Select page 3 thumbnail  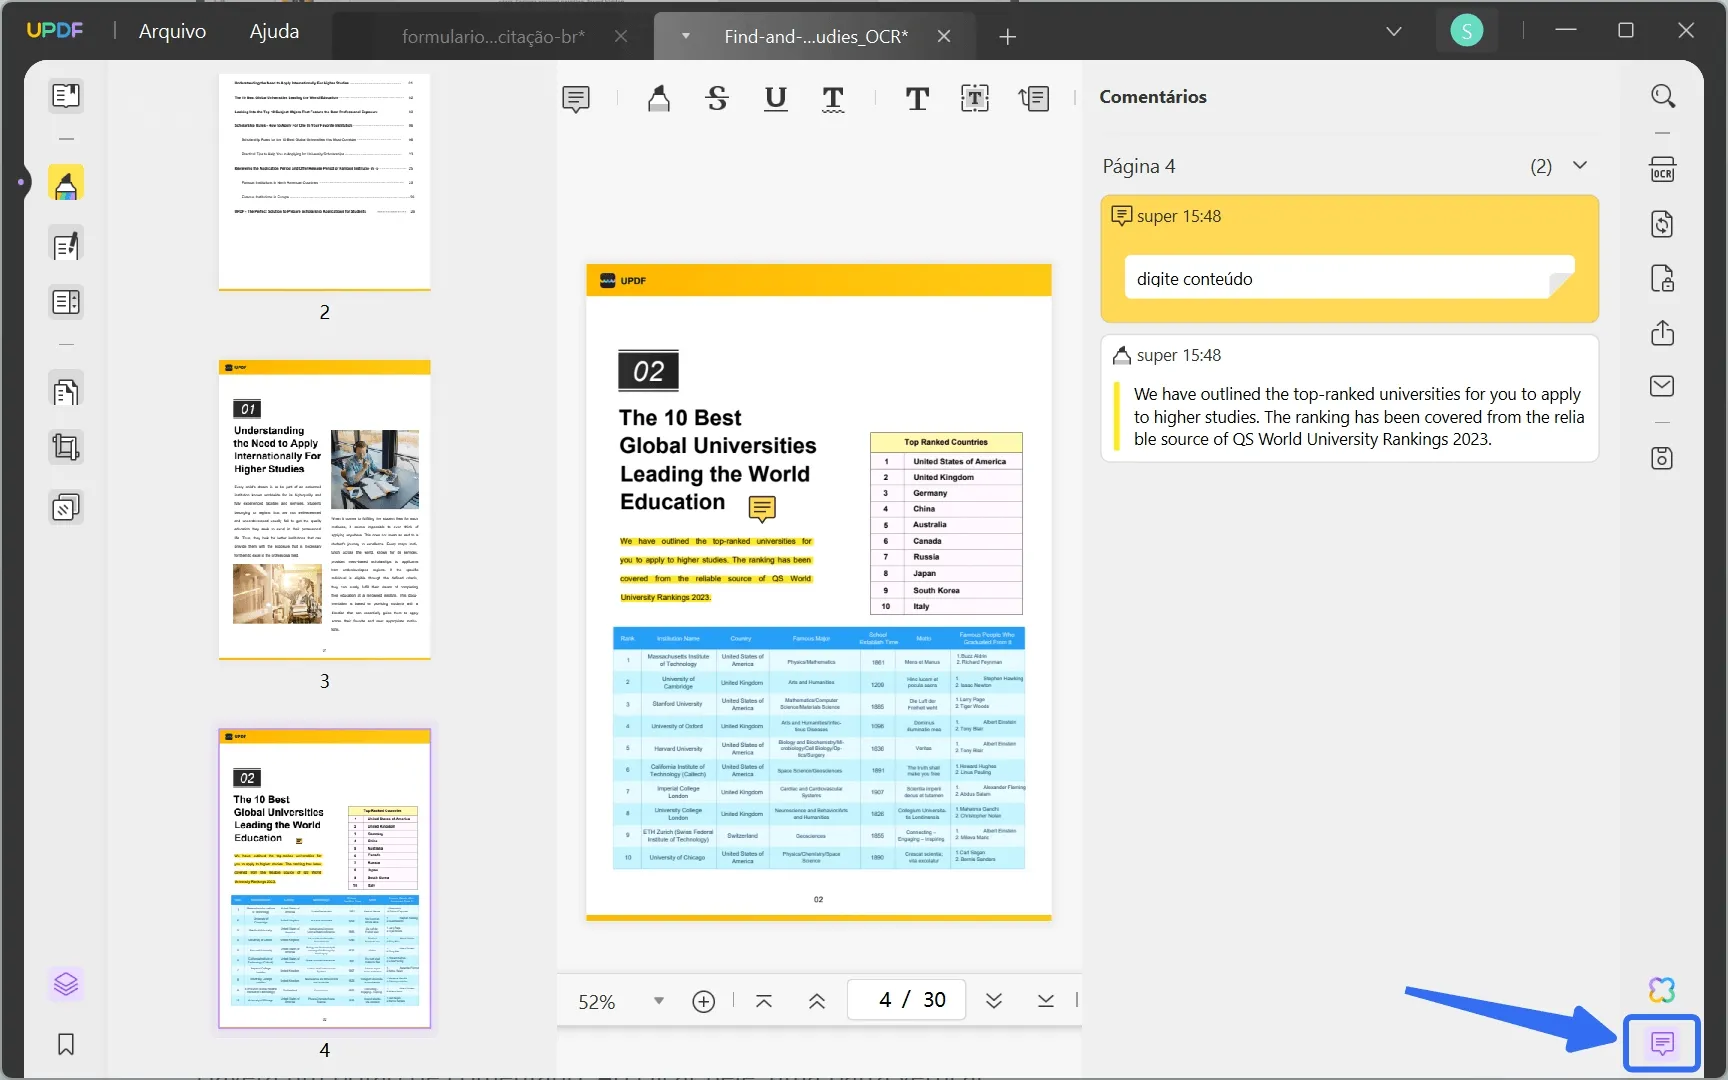325,510
